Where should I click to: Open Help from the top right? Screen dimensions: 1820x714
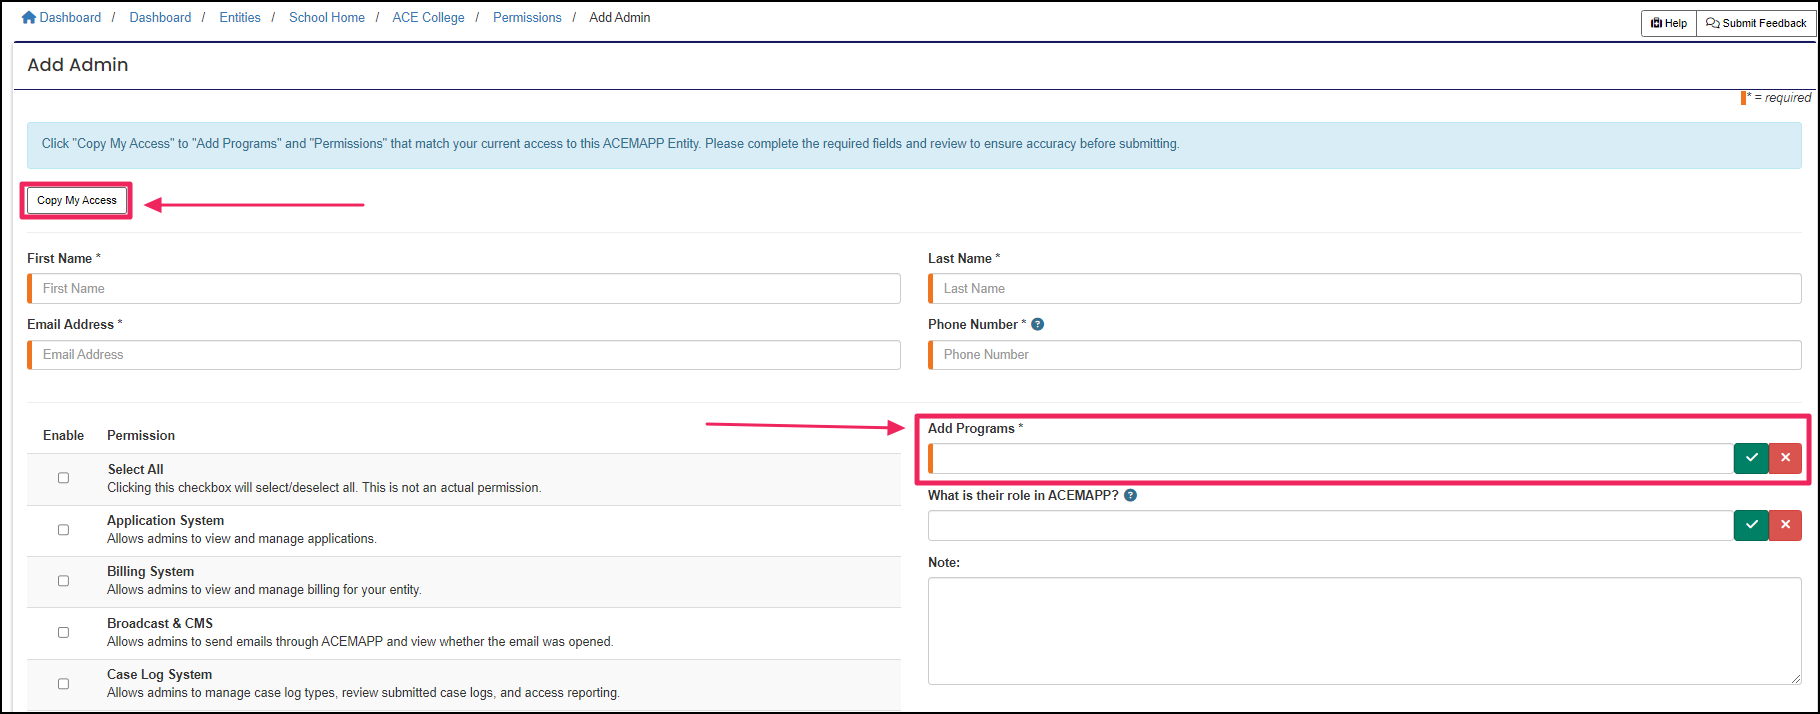pyautogui.click(x=1669, y=23)
